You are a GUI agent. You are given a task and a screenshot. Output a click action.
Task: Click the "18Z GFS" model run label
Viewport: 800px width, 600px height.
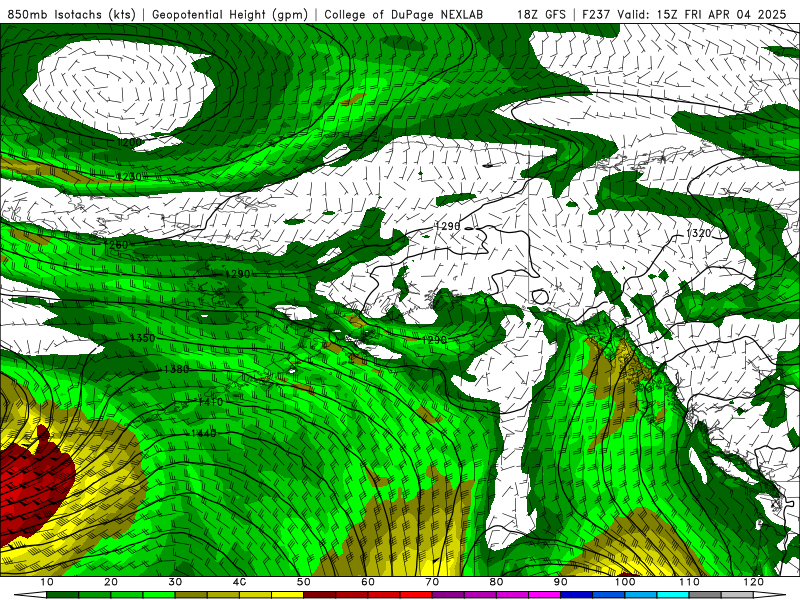tap(541, 14)
